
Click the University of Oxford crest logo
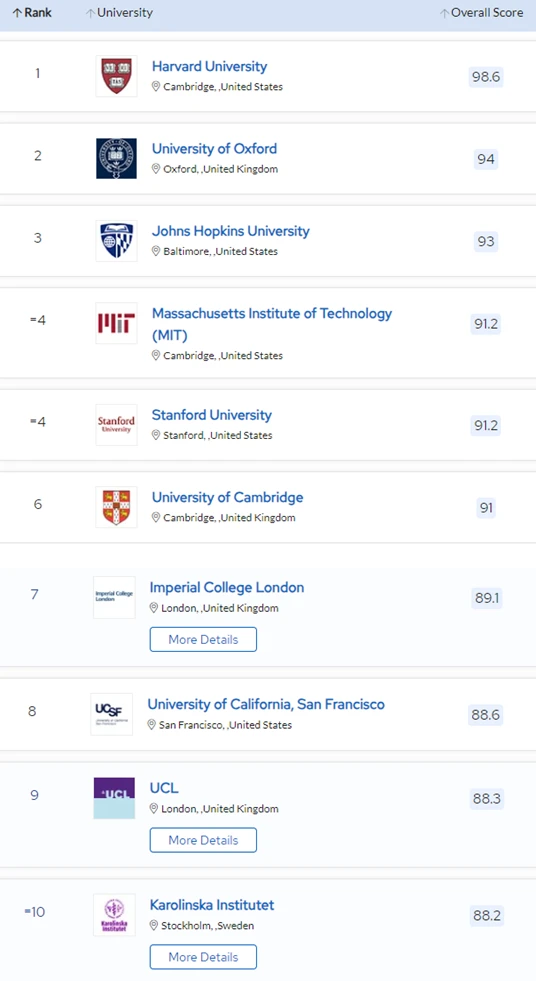(116, 158)
